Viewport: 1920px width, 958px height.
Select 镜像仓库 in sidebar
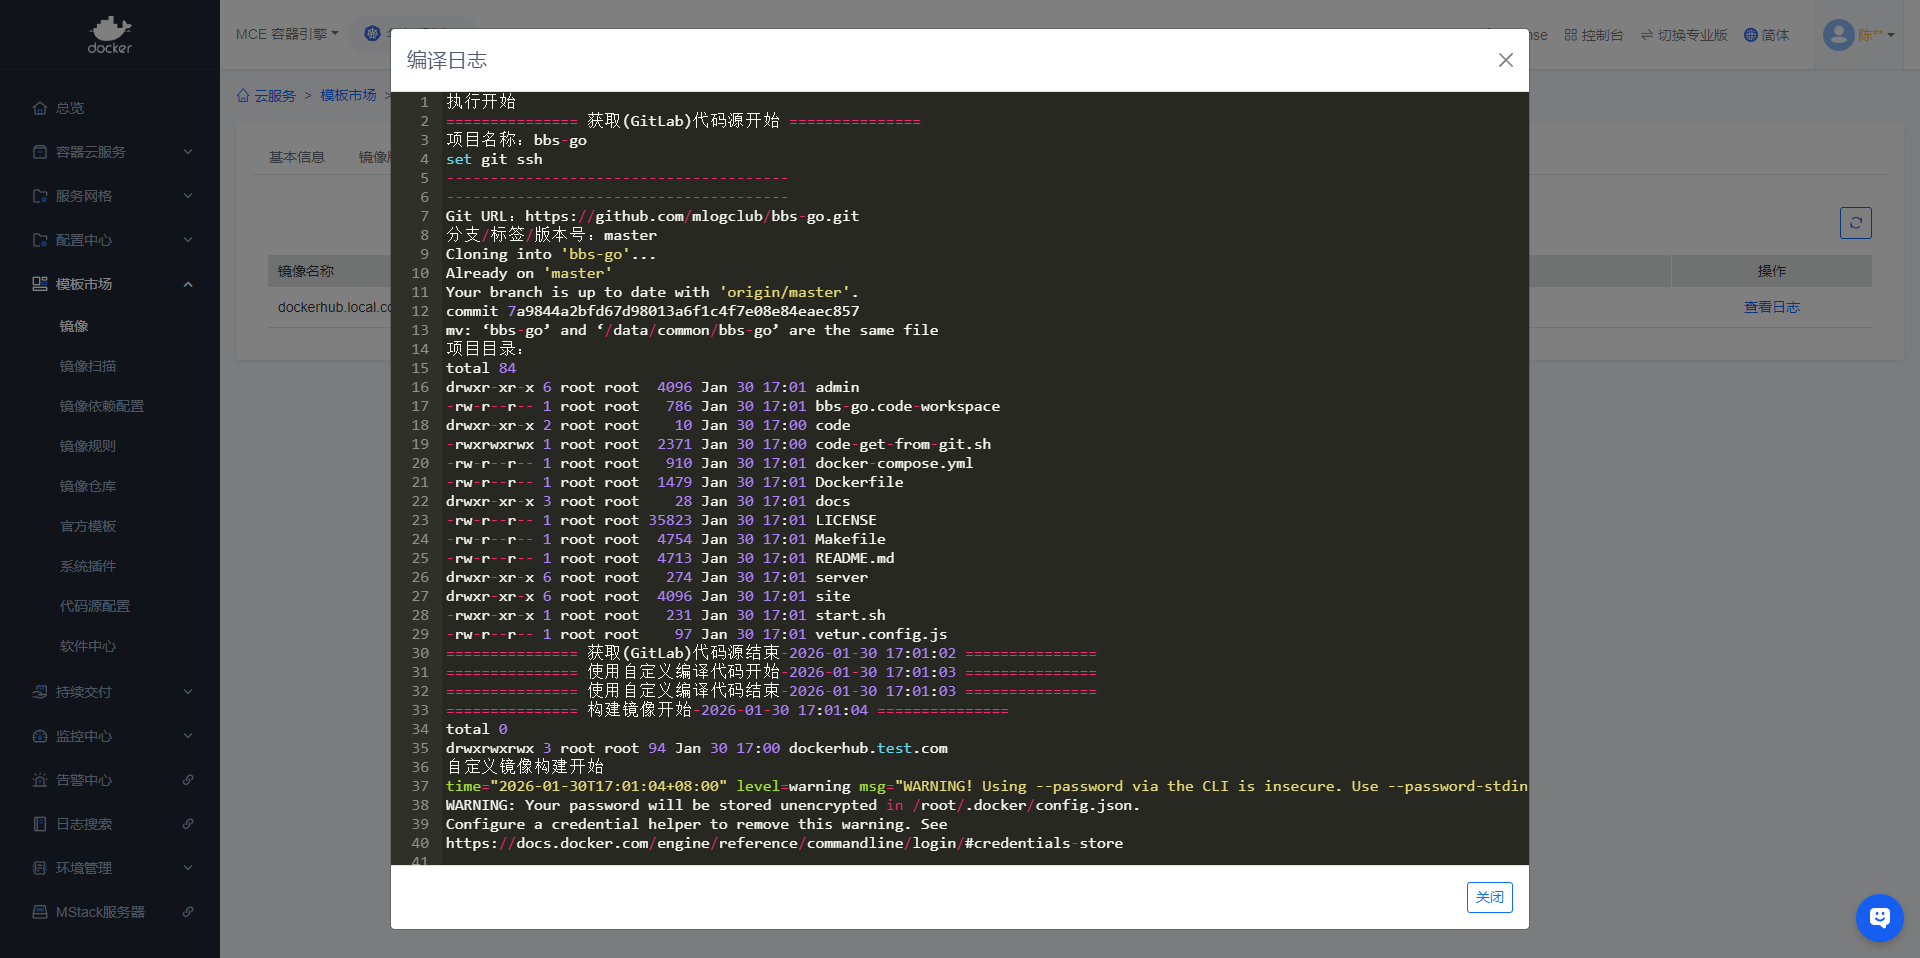pos(88,486)
